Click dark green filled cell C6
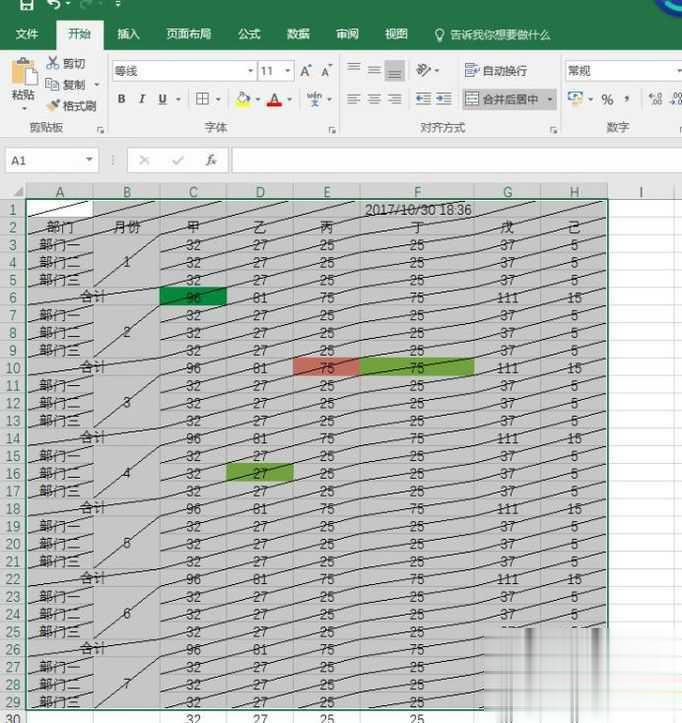Viewport: 682px width, 723px height. tap(193, 297)
